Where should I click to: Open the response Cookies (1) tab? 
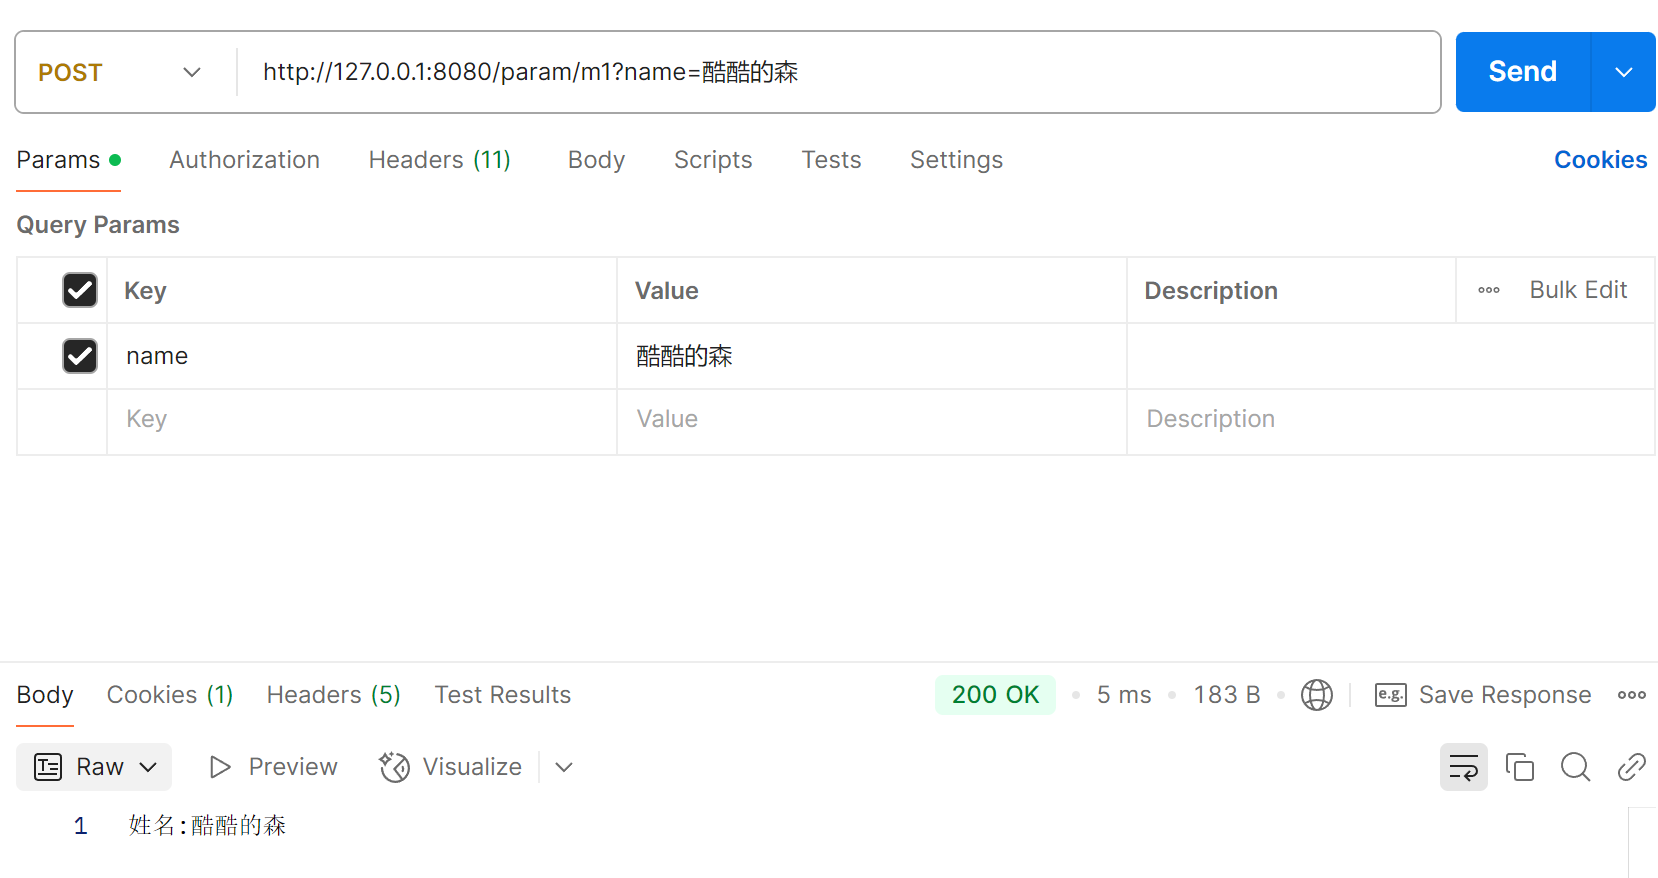pyautogui.click(x=170, y=695)
